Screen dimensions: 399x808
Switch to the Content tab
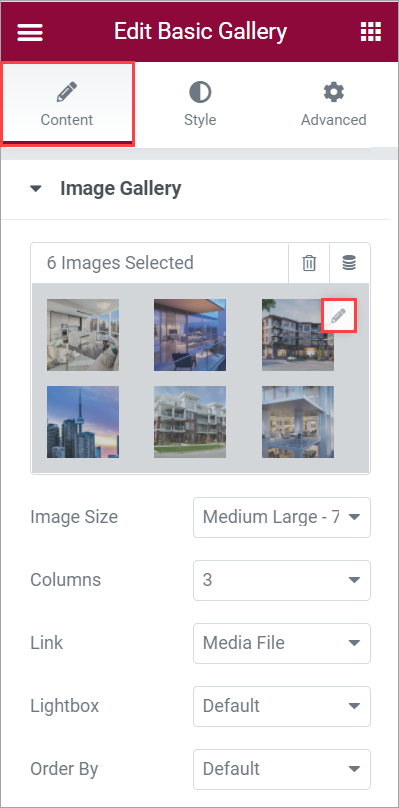(67, 105)
